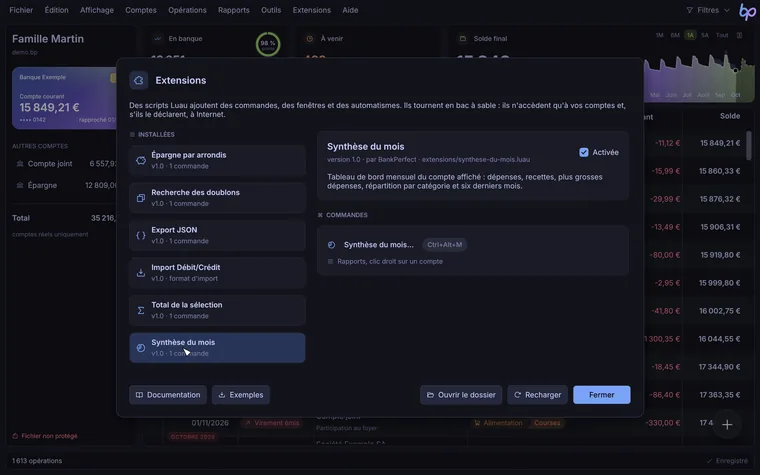Select the Total de la sélection extension
Screen dimensions: 760x475
point(217,310)
